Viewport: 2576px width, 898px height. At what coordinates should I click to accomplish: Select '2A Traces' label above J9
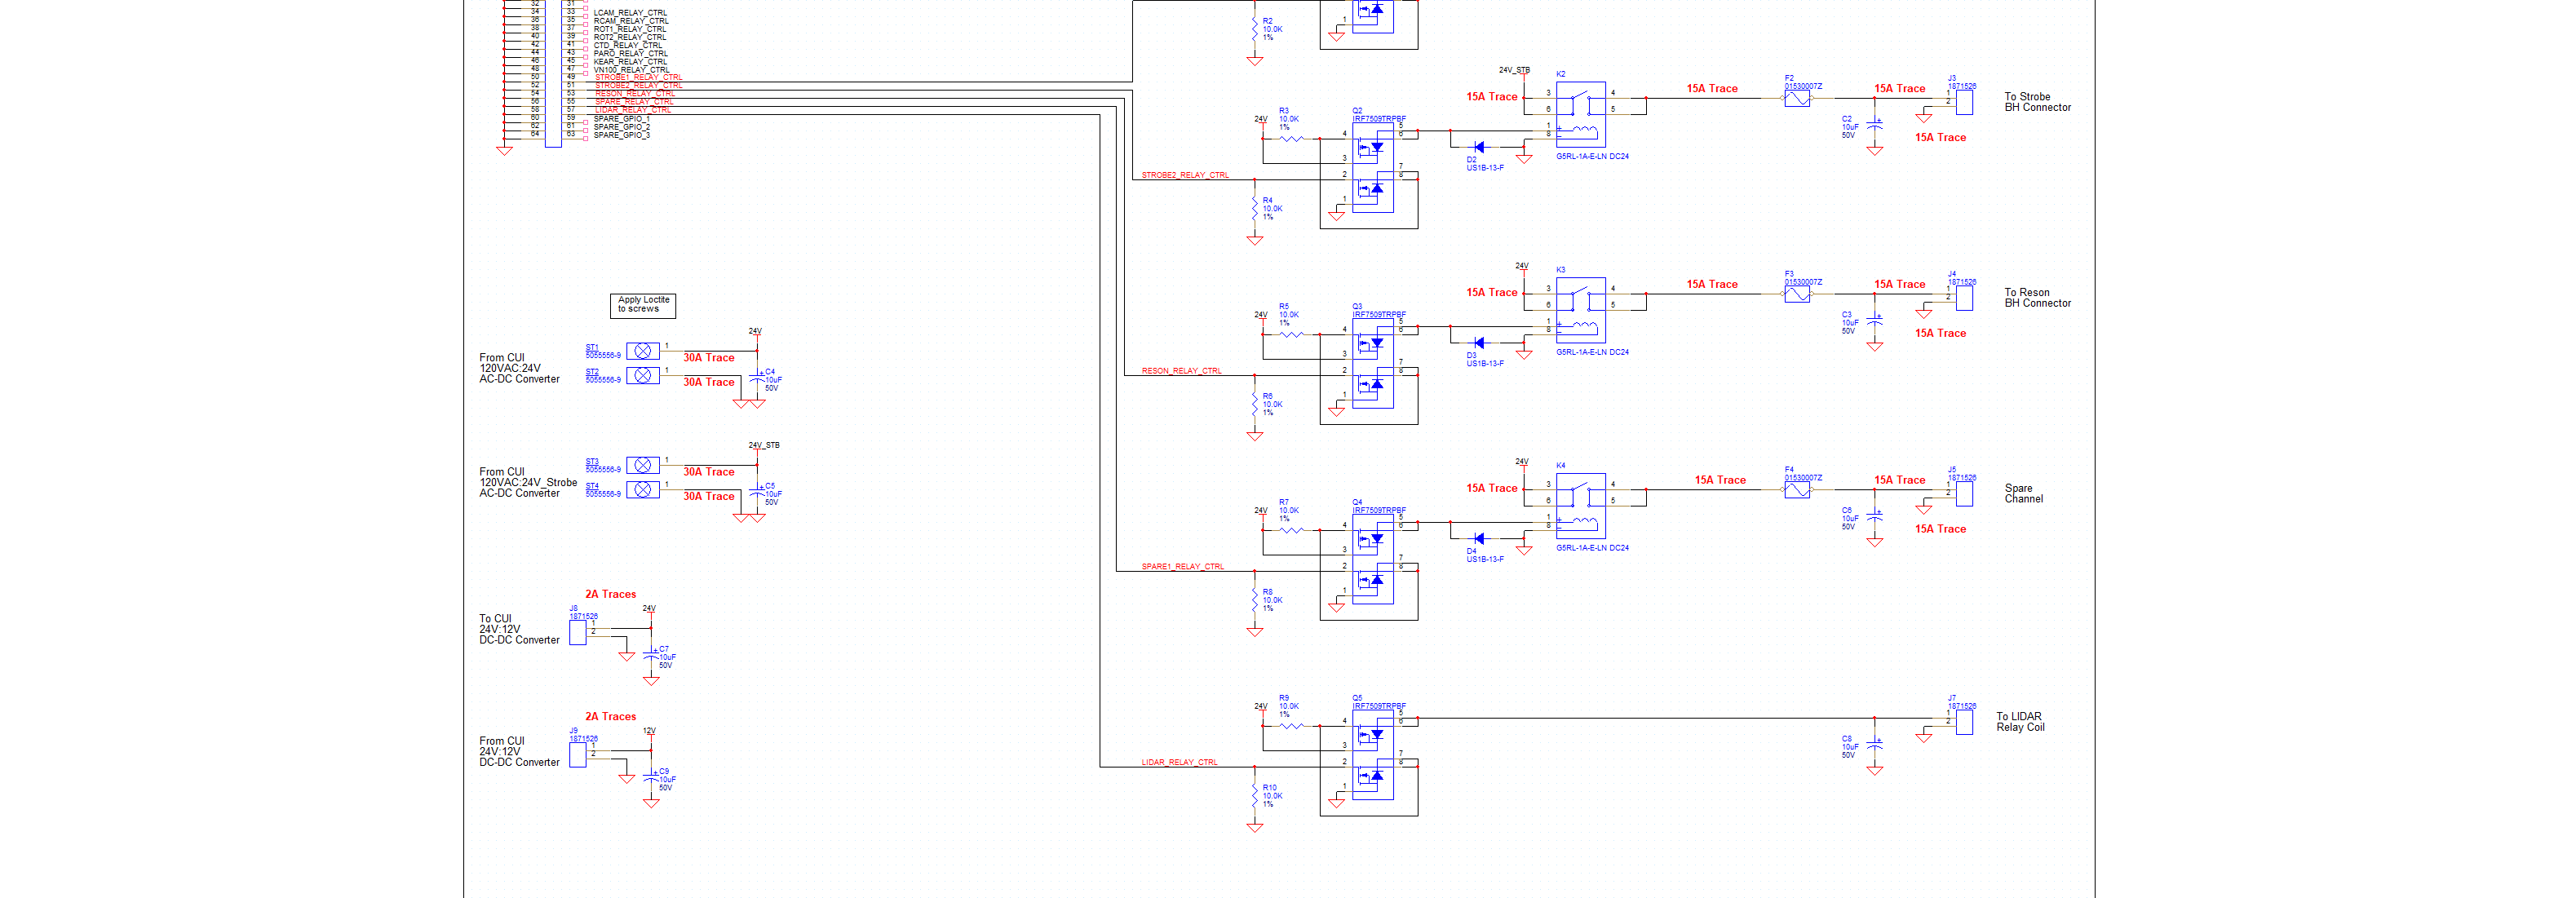tap(611, 716)
